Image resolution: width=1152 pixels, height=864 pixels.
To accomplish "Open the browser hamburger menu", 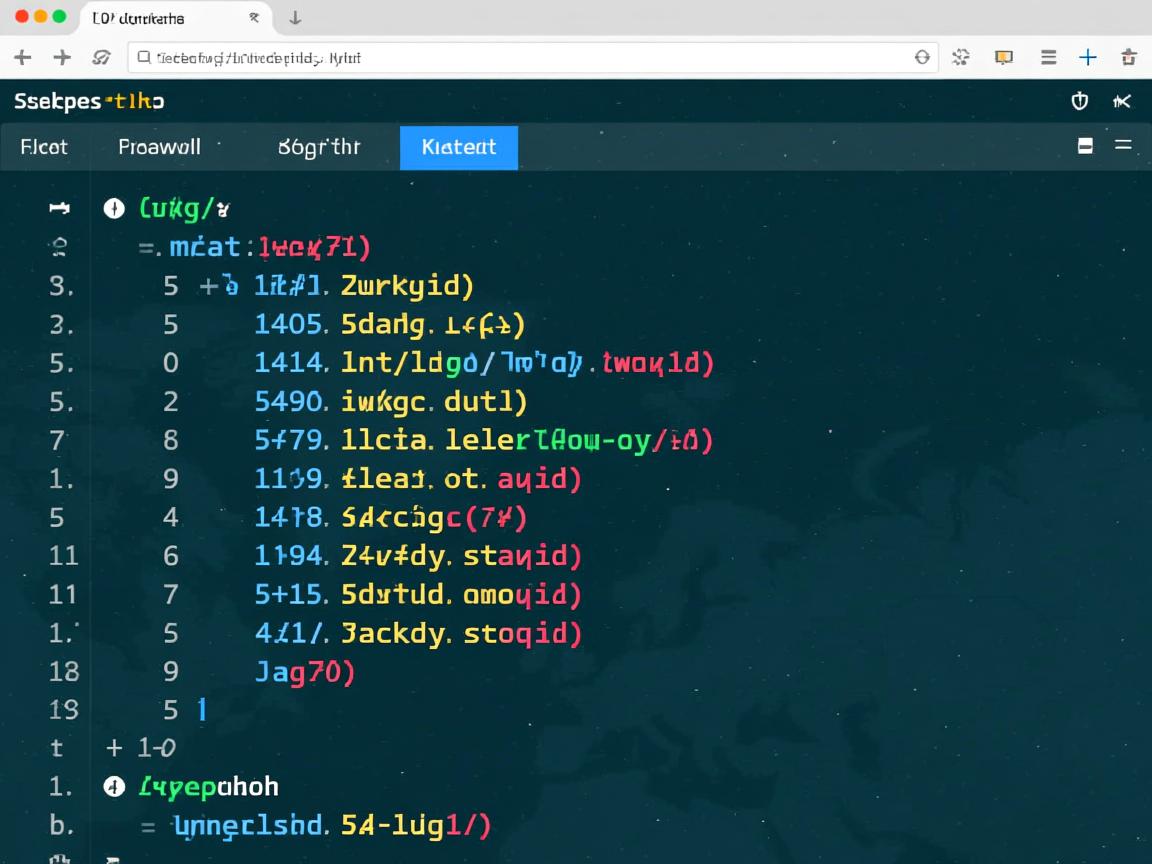I will [1048, 58].
